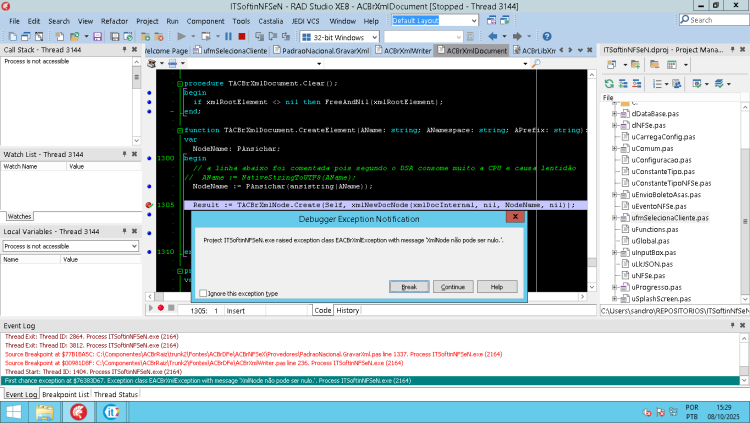Click Remove File from Project icon
The width and height of the screenshot is (750, 423).
159,36
